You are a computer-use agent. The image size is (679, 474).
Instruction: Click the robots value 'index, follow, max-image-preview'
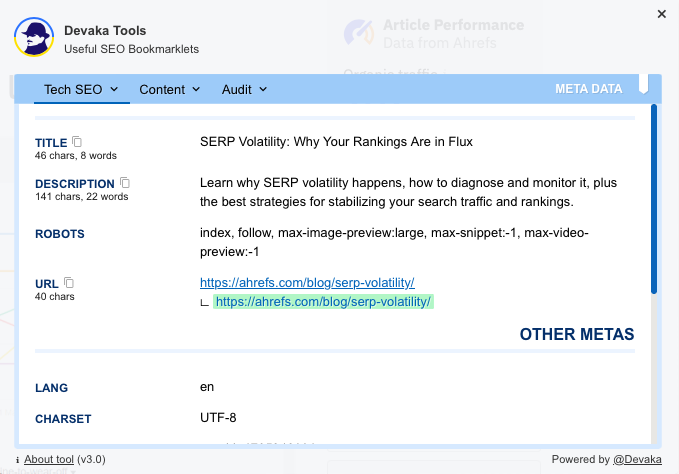pyautogui.click(x=394, y=242)
